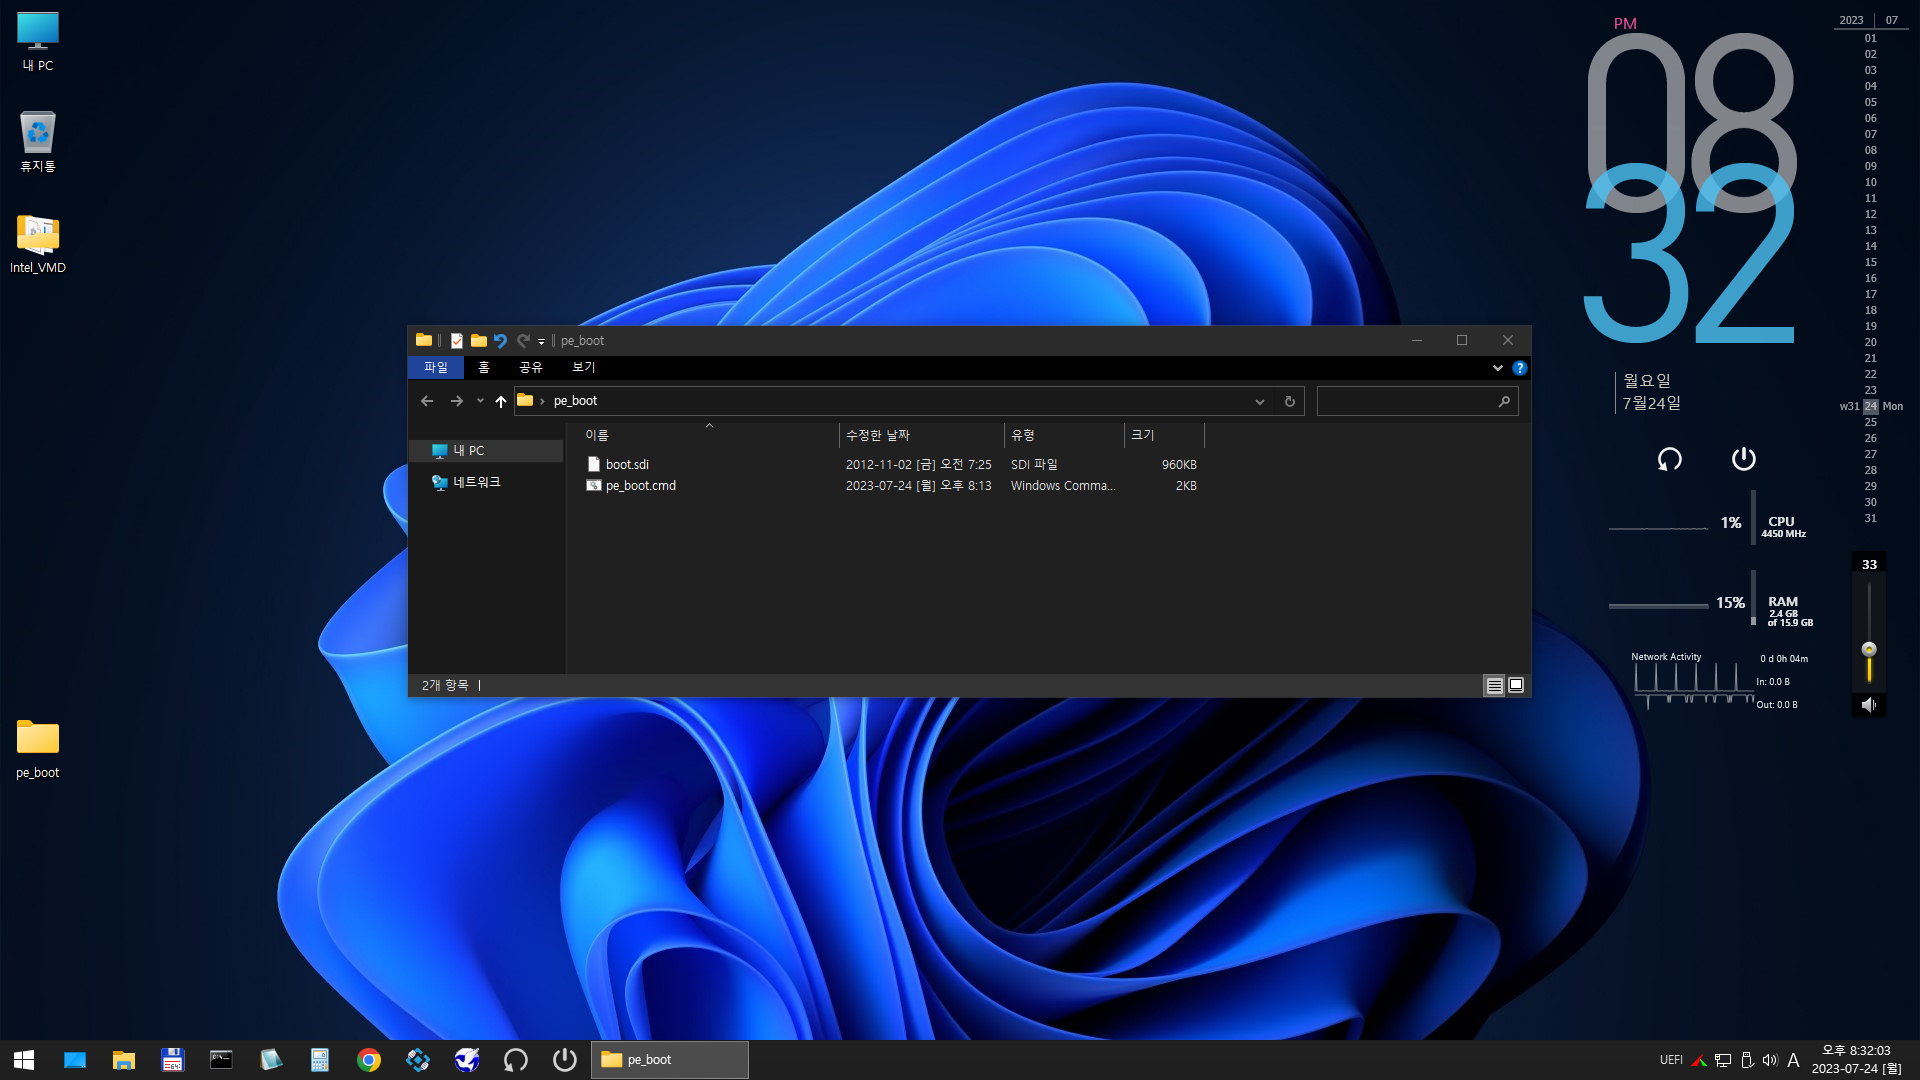Image resolution: width=1920 pixels, height=1080 pixels.
Task: Click the red-green triangle tray icon
Action: [1699, 1060]
